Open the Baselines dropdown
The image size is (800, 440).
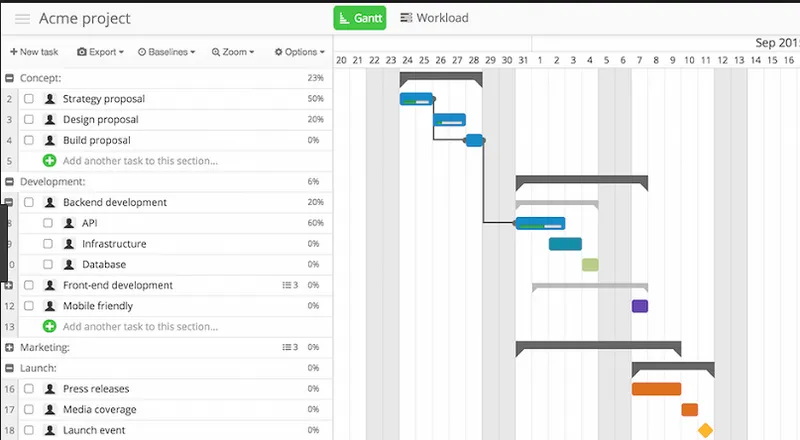tap(166, 52)
